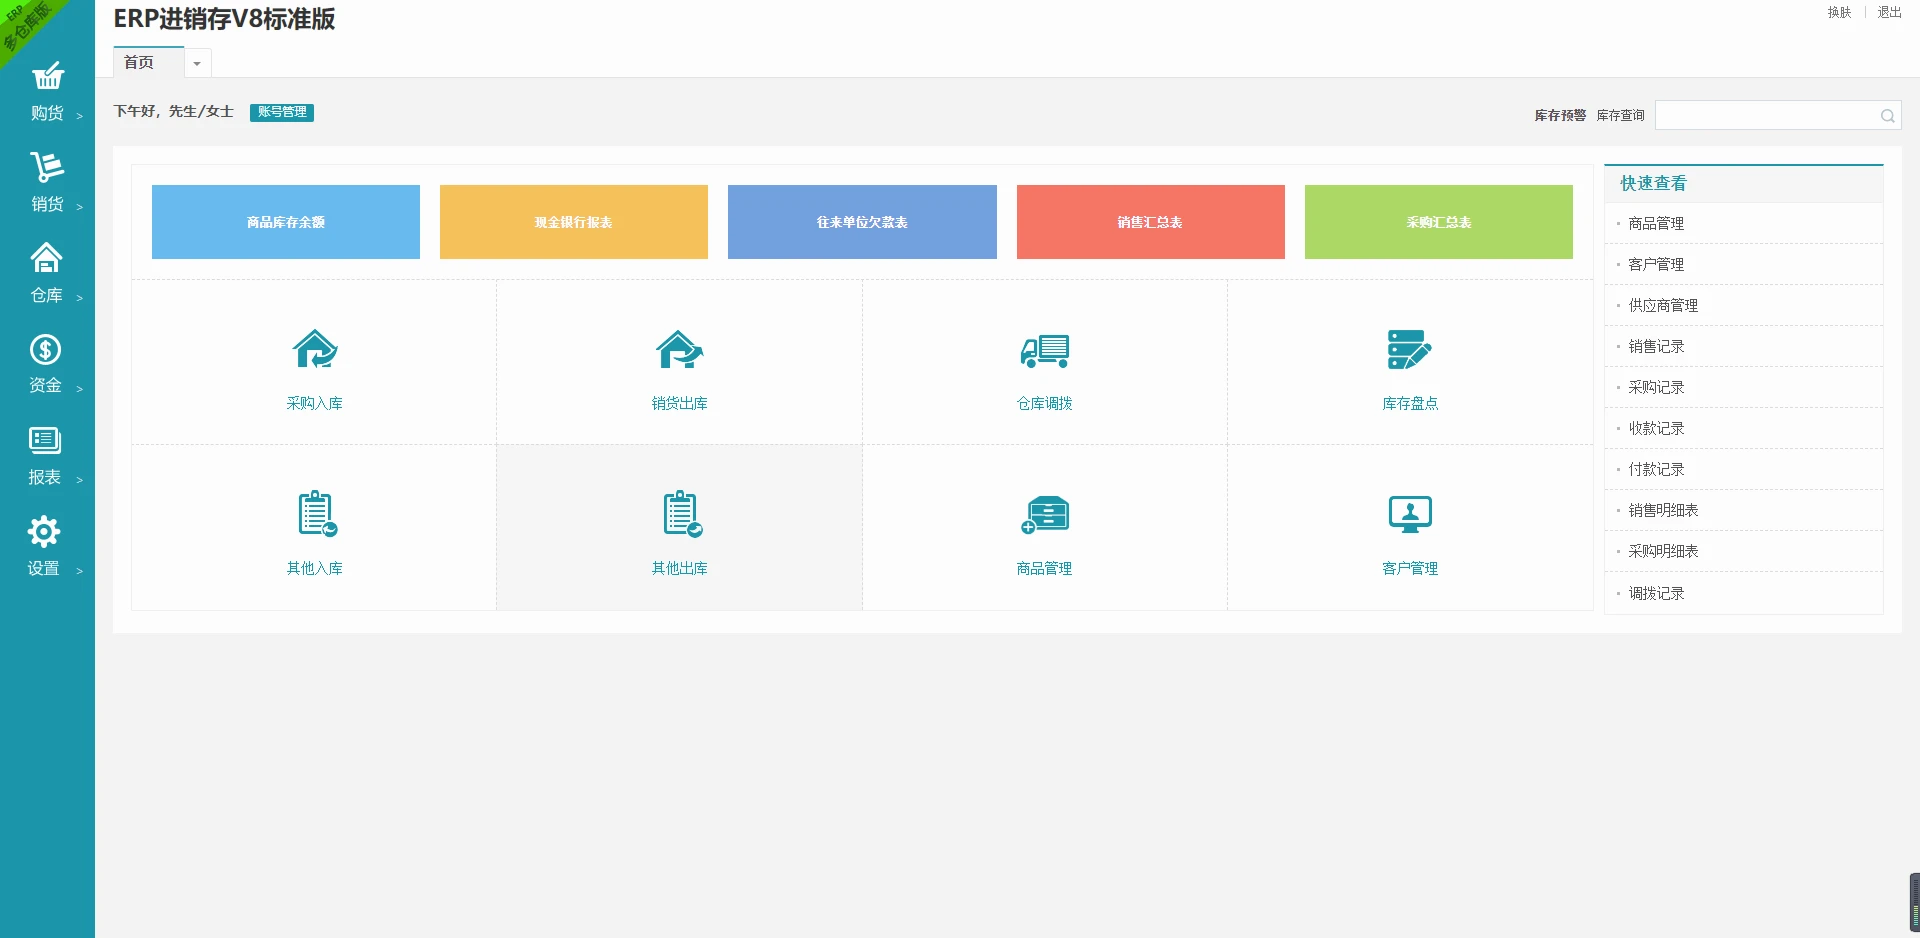Screen dimensions: 1920x938
Task: Click the inventory search input field
Action: (1766, 116)
